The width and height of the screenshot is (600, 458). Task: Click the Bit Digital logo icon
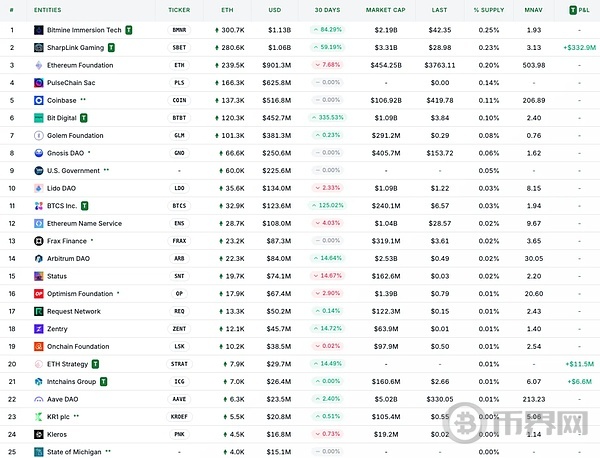tap(39, 118)
